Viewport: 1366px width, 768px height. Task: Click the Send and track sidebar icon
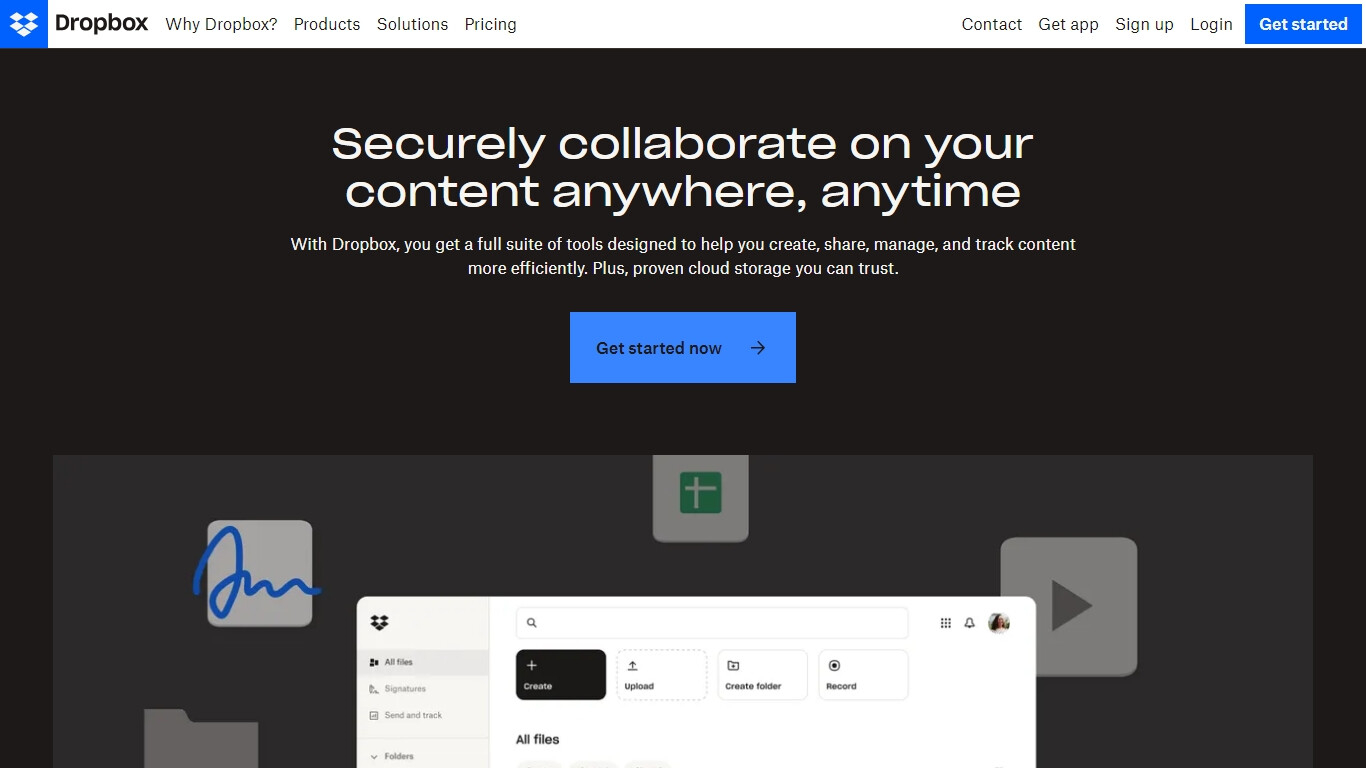click(x=374, y=715)
